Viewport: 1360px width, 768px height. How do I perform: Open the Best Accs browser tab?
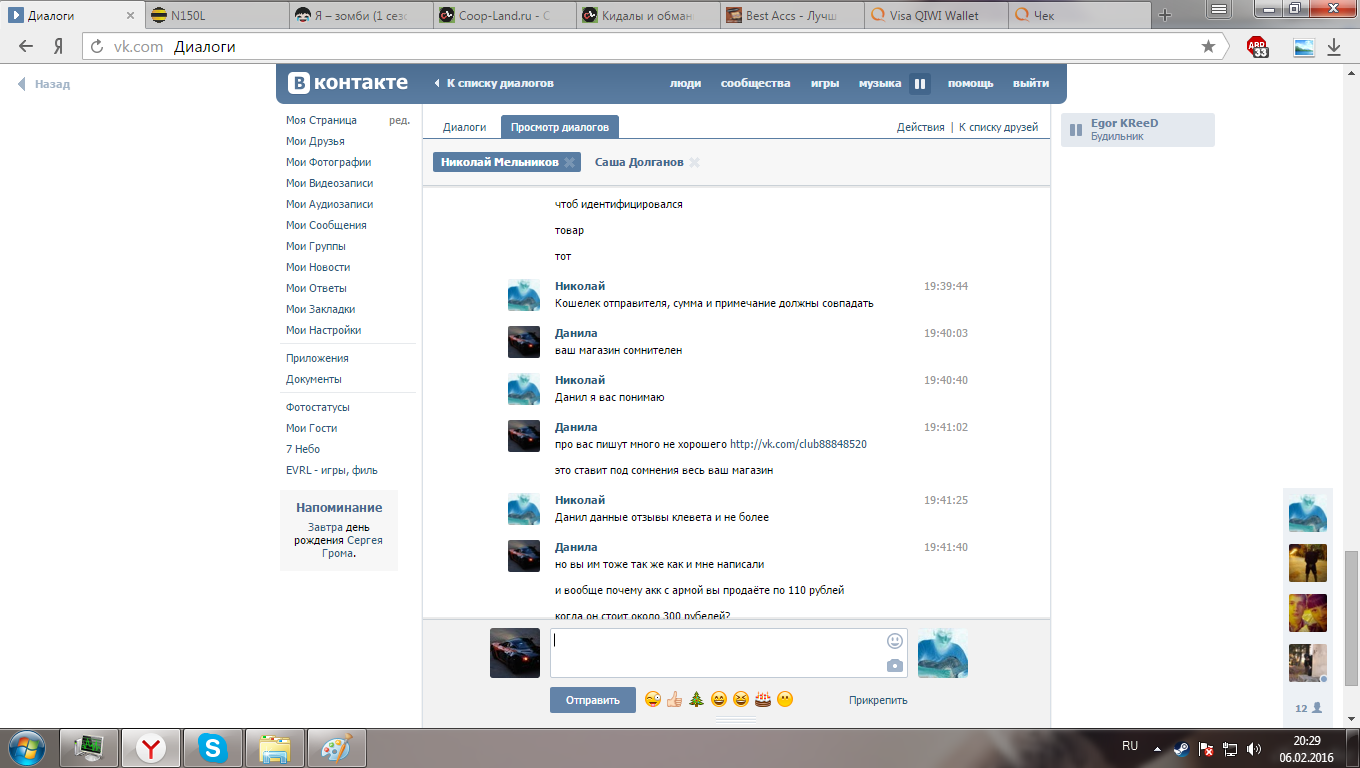click(790, 15)
